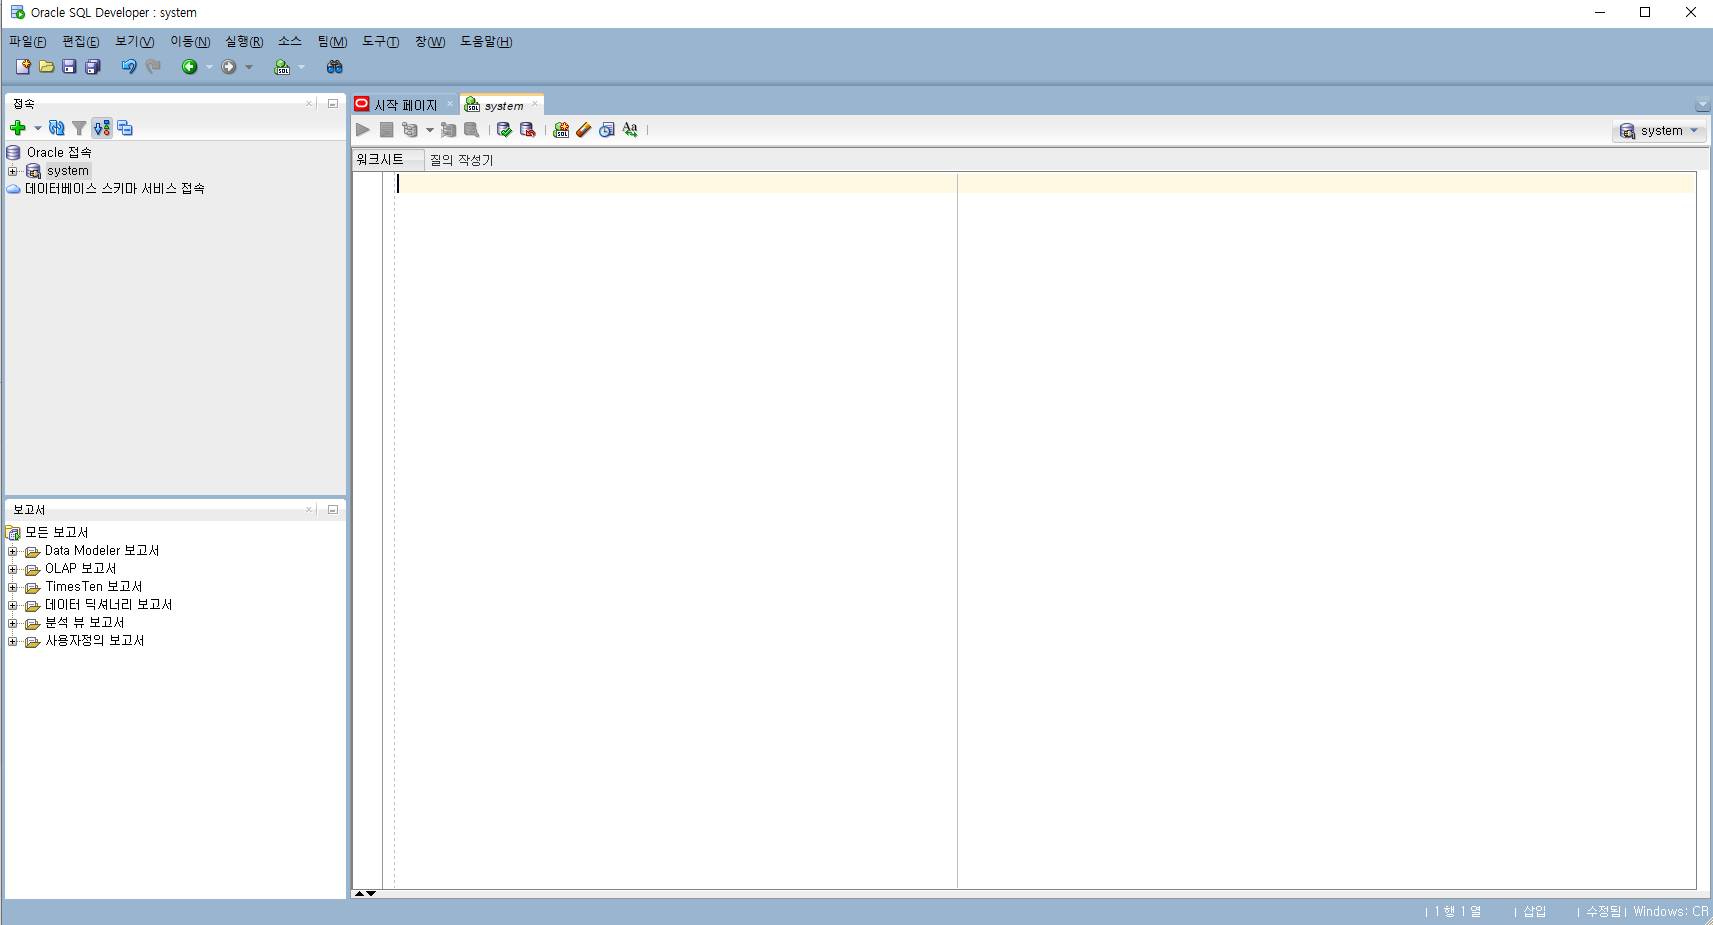
Task: Click the Aa To Upper/Lower/InitCap icon
Action: point(630,130)
